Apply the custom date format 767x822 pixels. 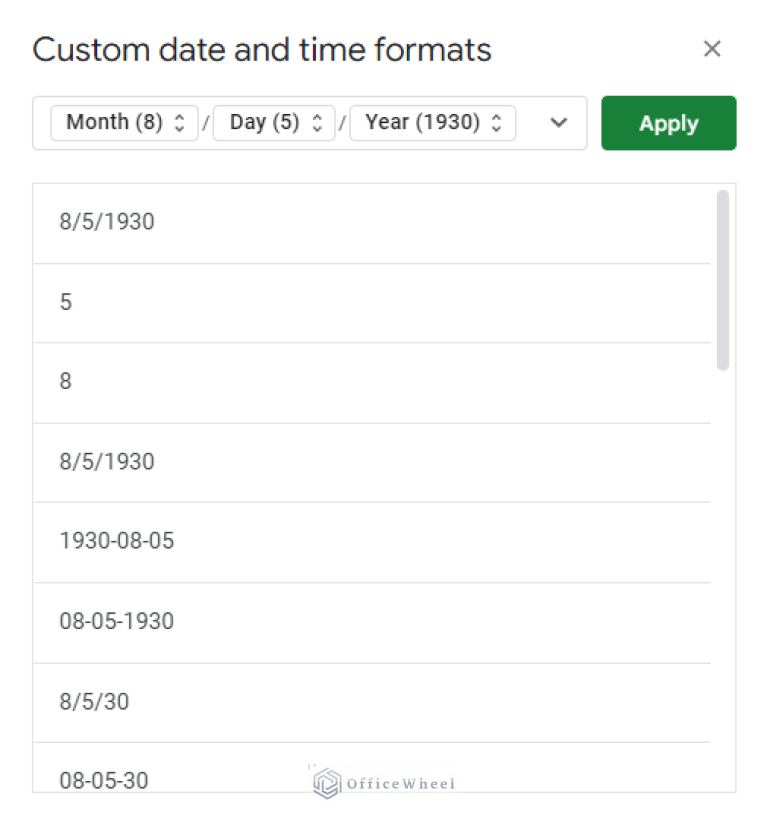point(668,122)
